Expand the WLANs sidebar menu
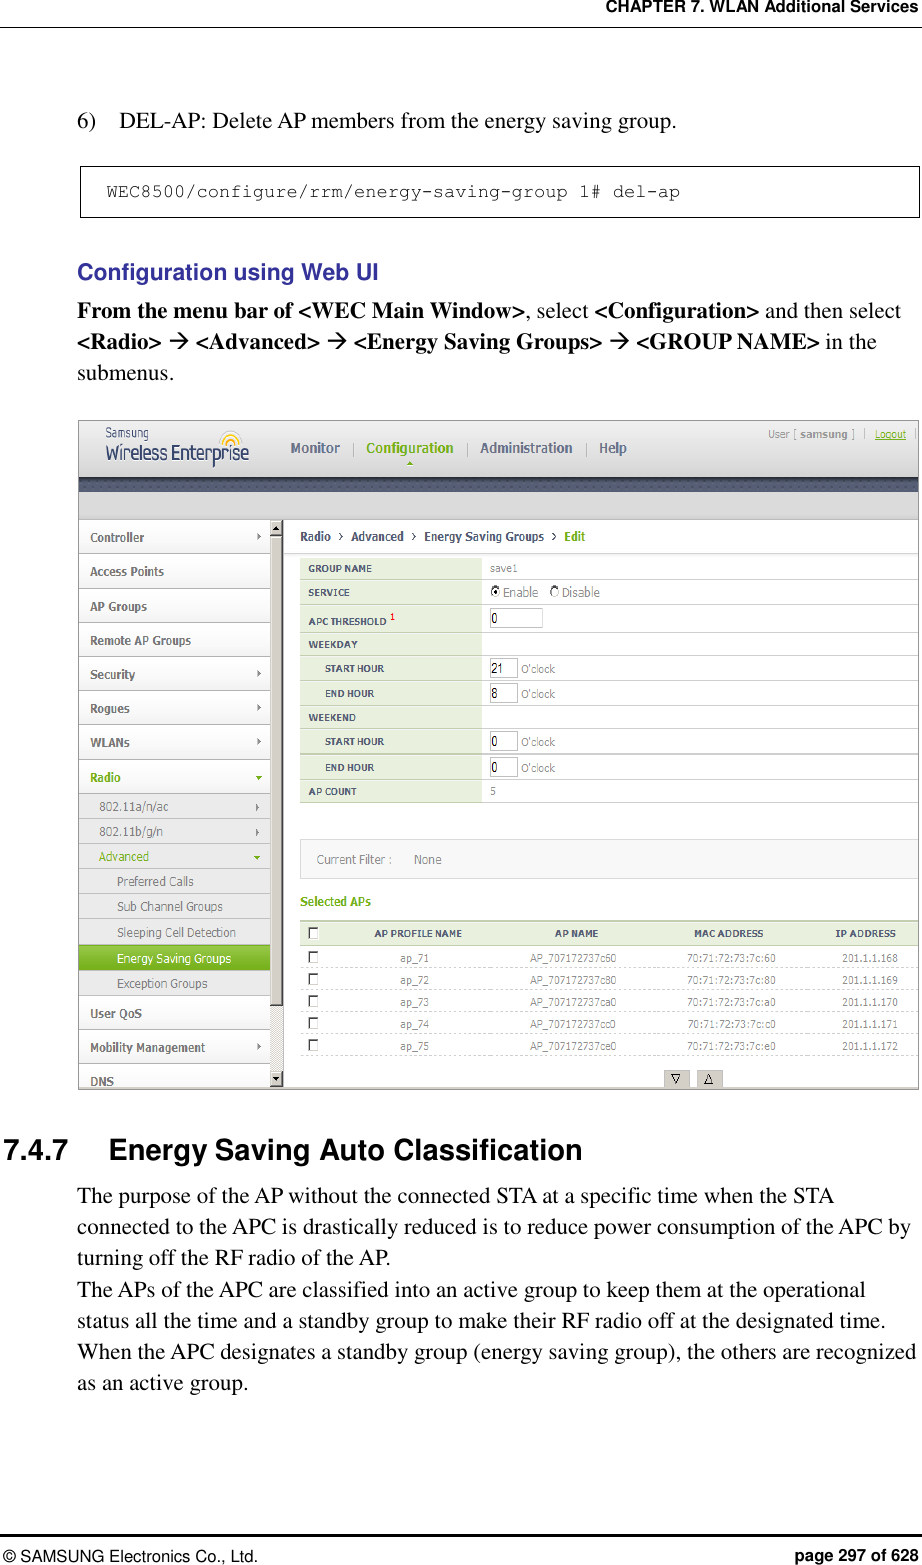922x1565 pixels. [174, 742]
